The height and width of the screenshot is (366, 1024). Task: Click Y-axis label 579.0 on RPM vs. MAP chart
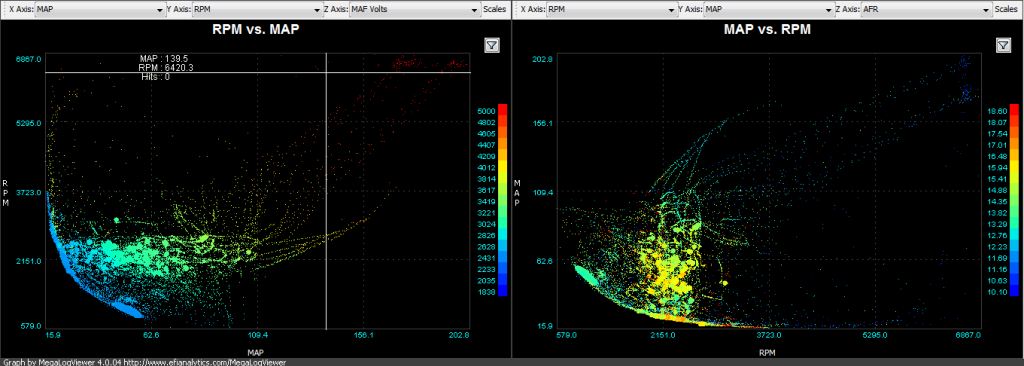coord(30,325)
